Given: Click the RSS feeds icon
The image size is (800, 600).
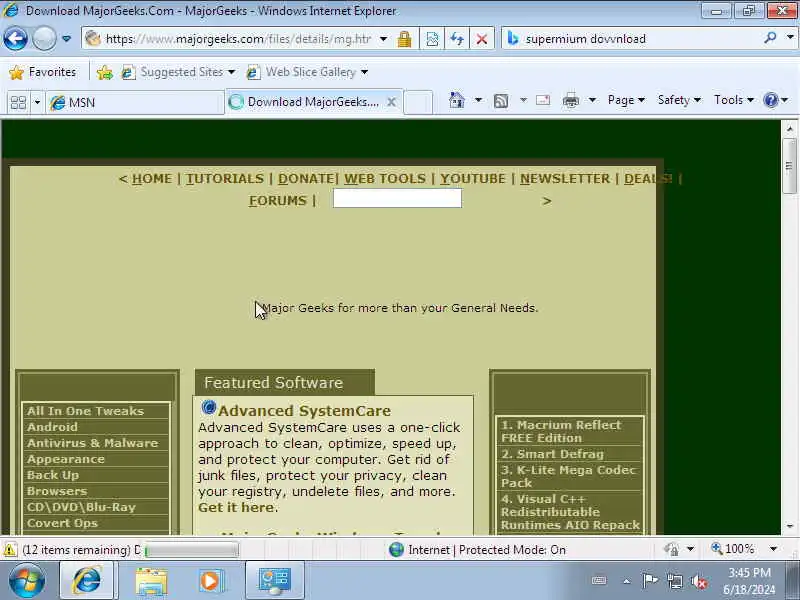Looking at the screenshot, I should point(501,101).
